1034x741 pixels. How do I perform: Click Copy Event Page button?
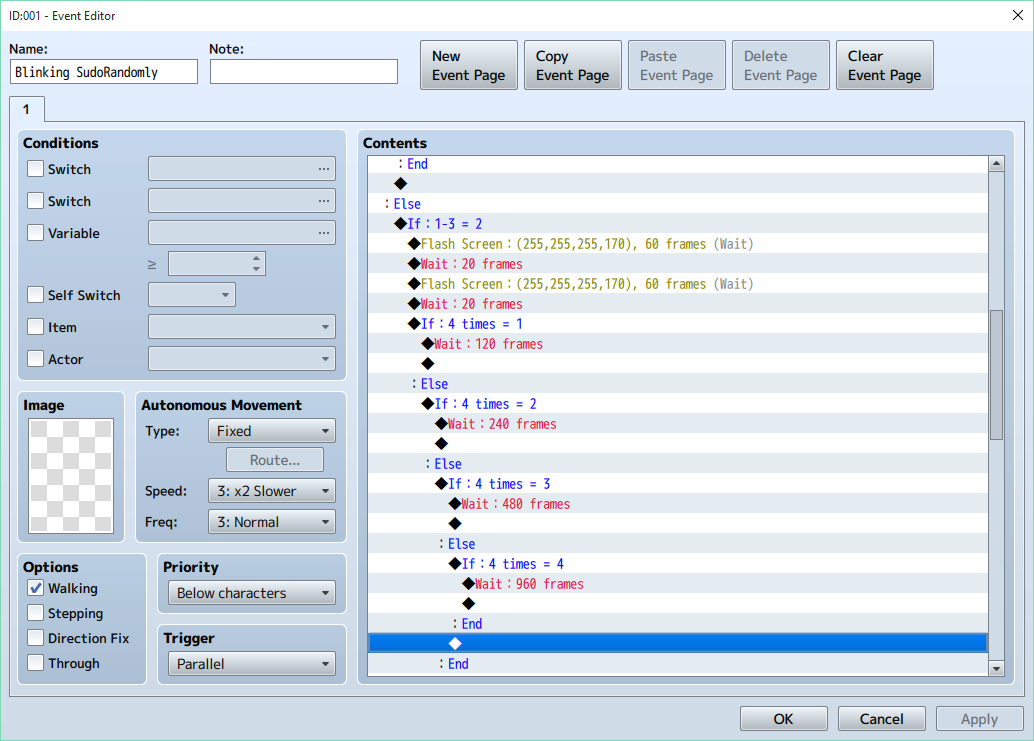click(572, 65)
